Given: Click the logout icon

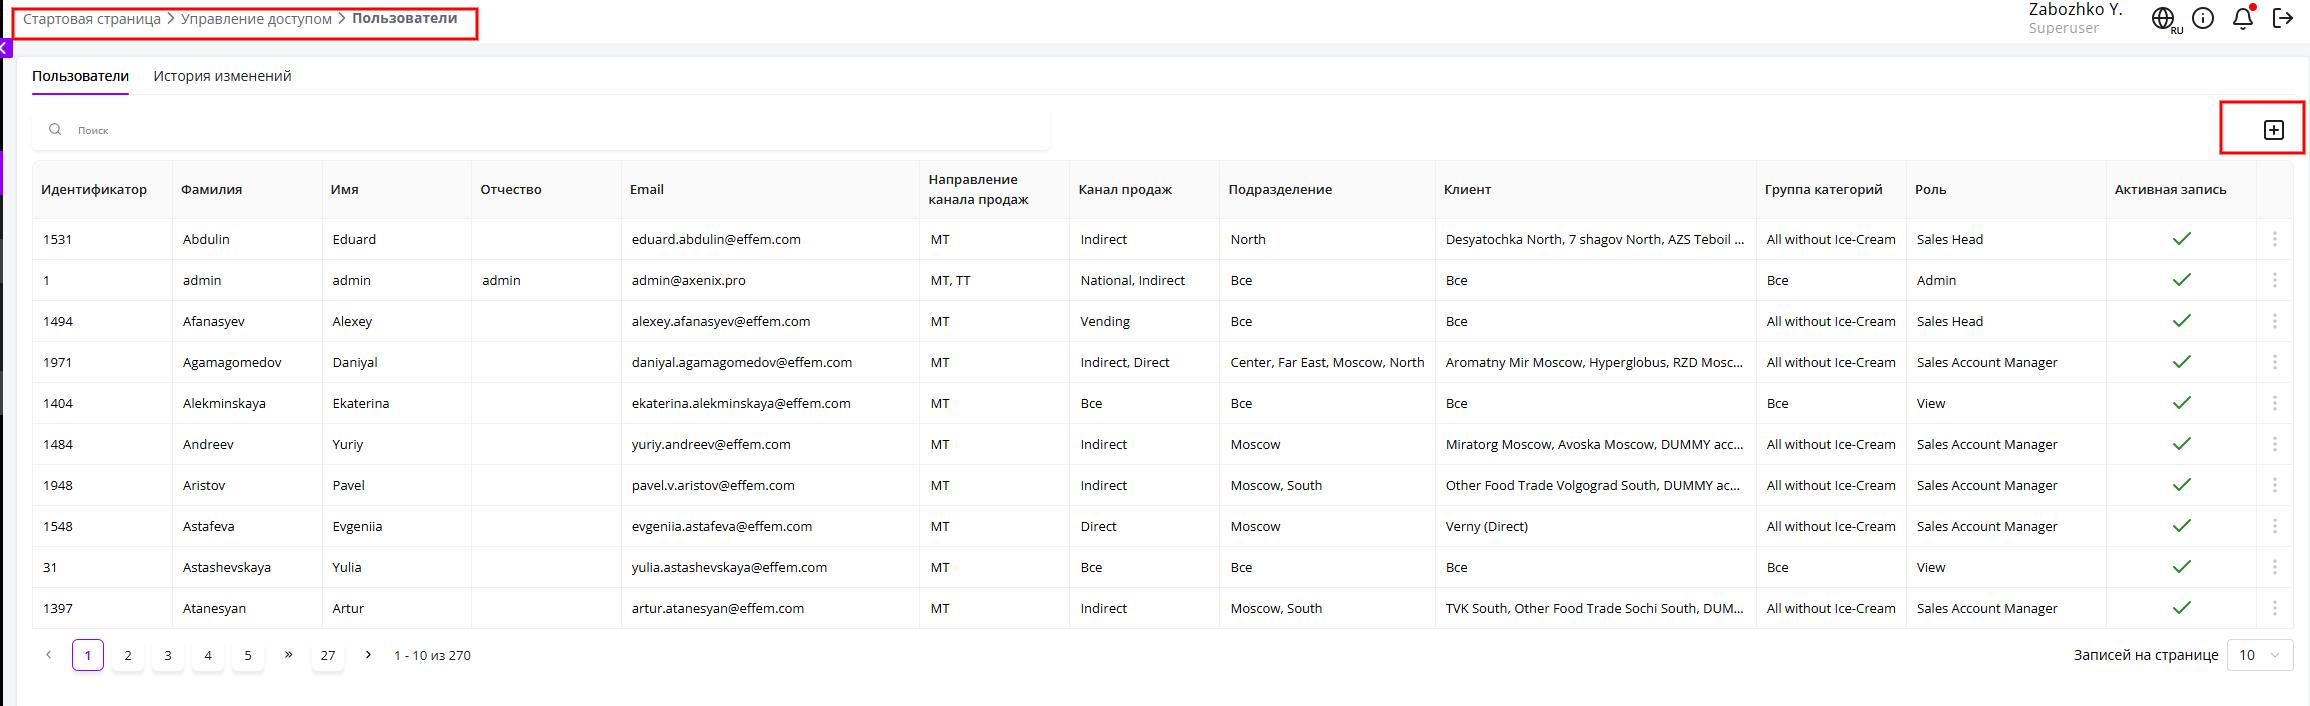Looking at the screenshot, I should [2283, 19].
